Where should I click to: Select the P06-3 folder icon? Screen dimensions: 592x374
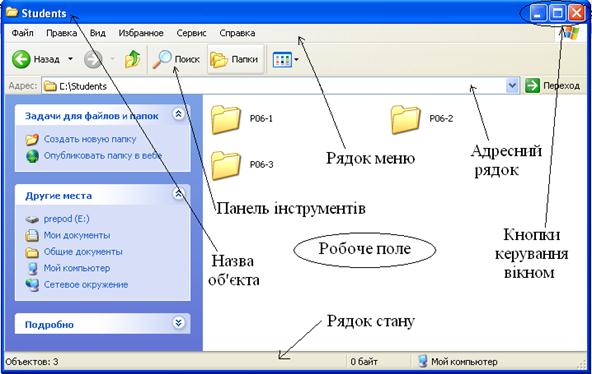[x=226, y=165]
